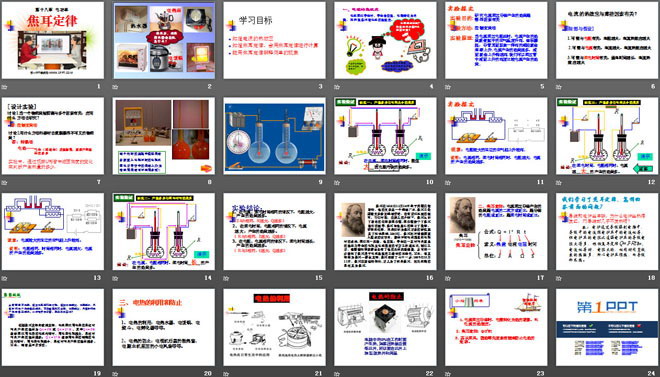
Task: Select slide 9 with blue flask diagram
Action: click(x=274, y=136)
